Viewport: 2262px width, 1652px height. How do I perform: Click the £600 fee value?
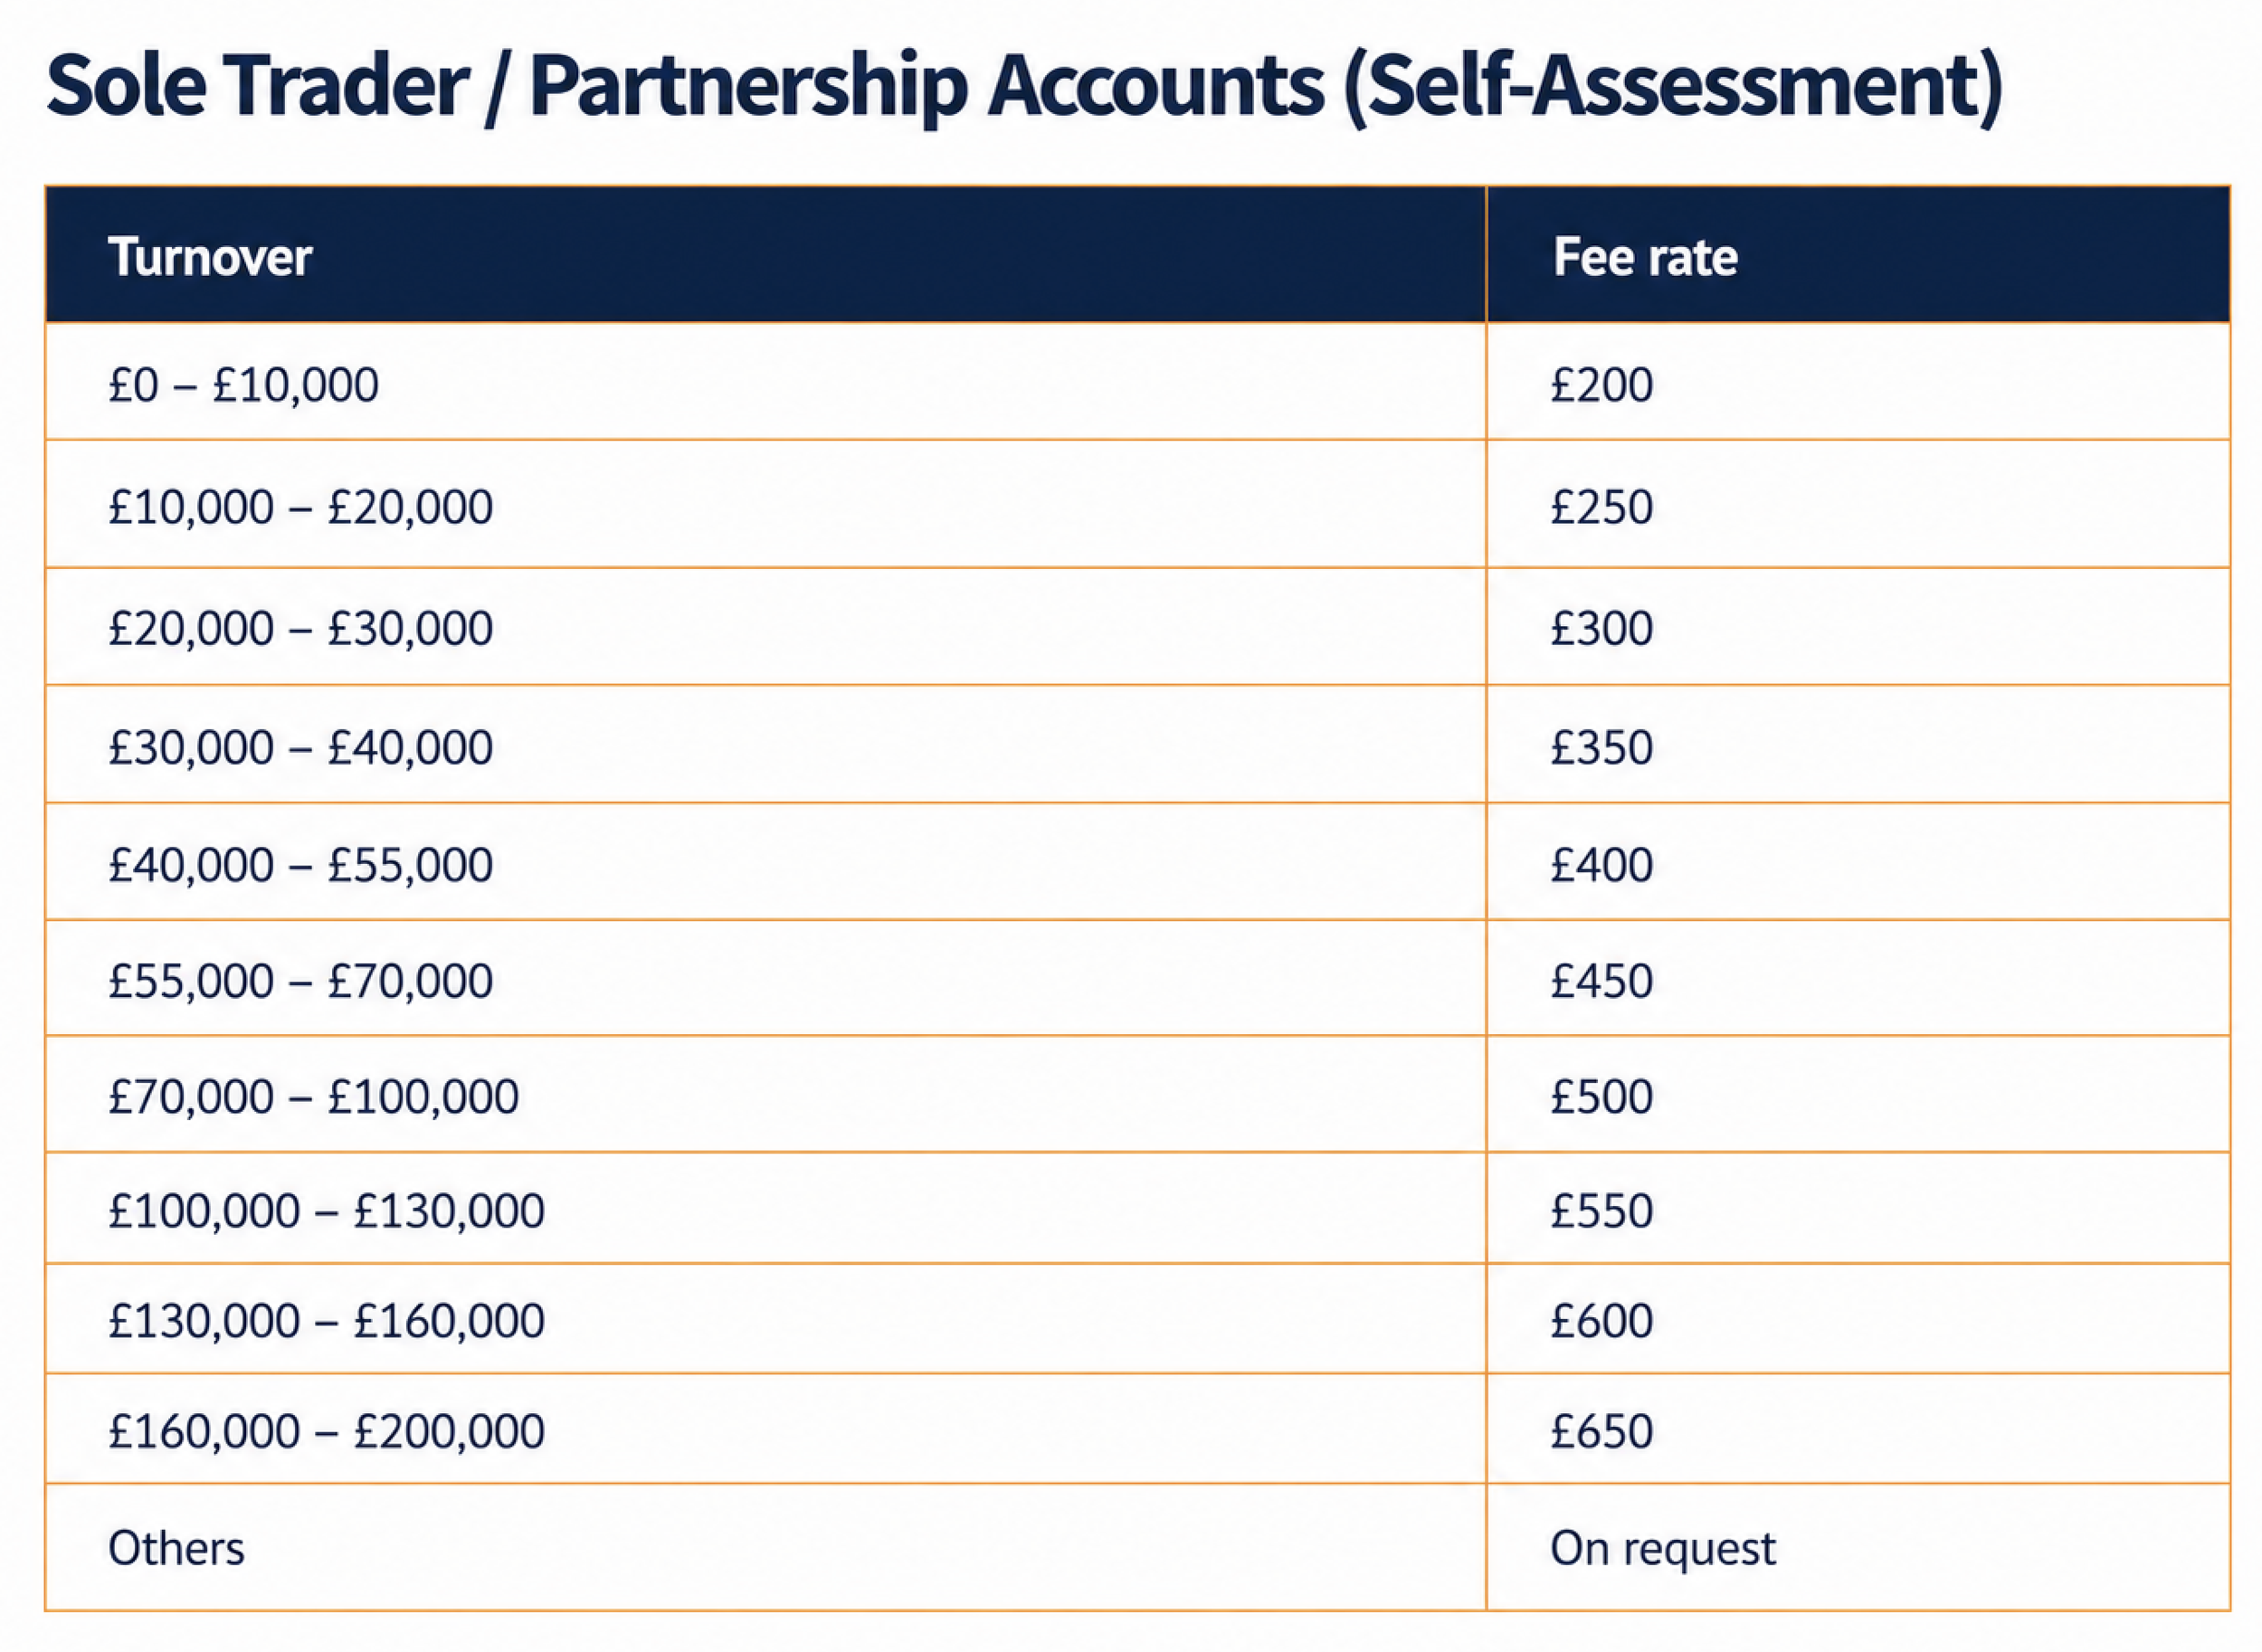(1601, 1320)
